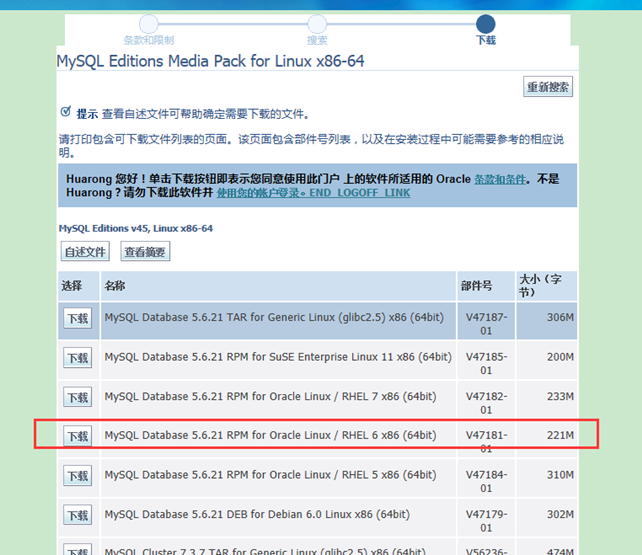This screenshot has width=642, height=555.
Task: Click the 重新搜索 button
Action: click(548, 87)
